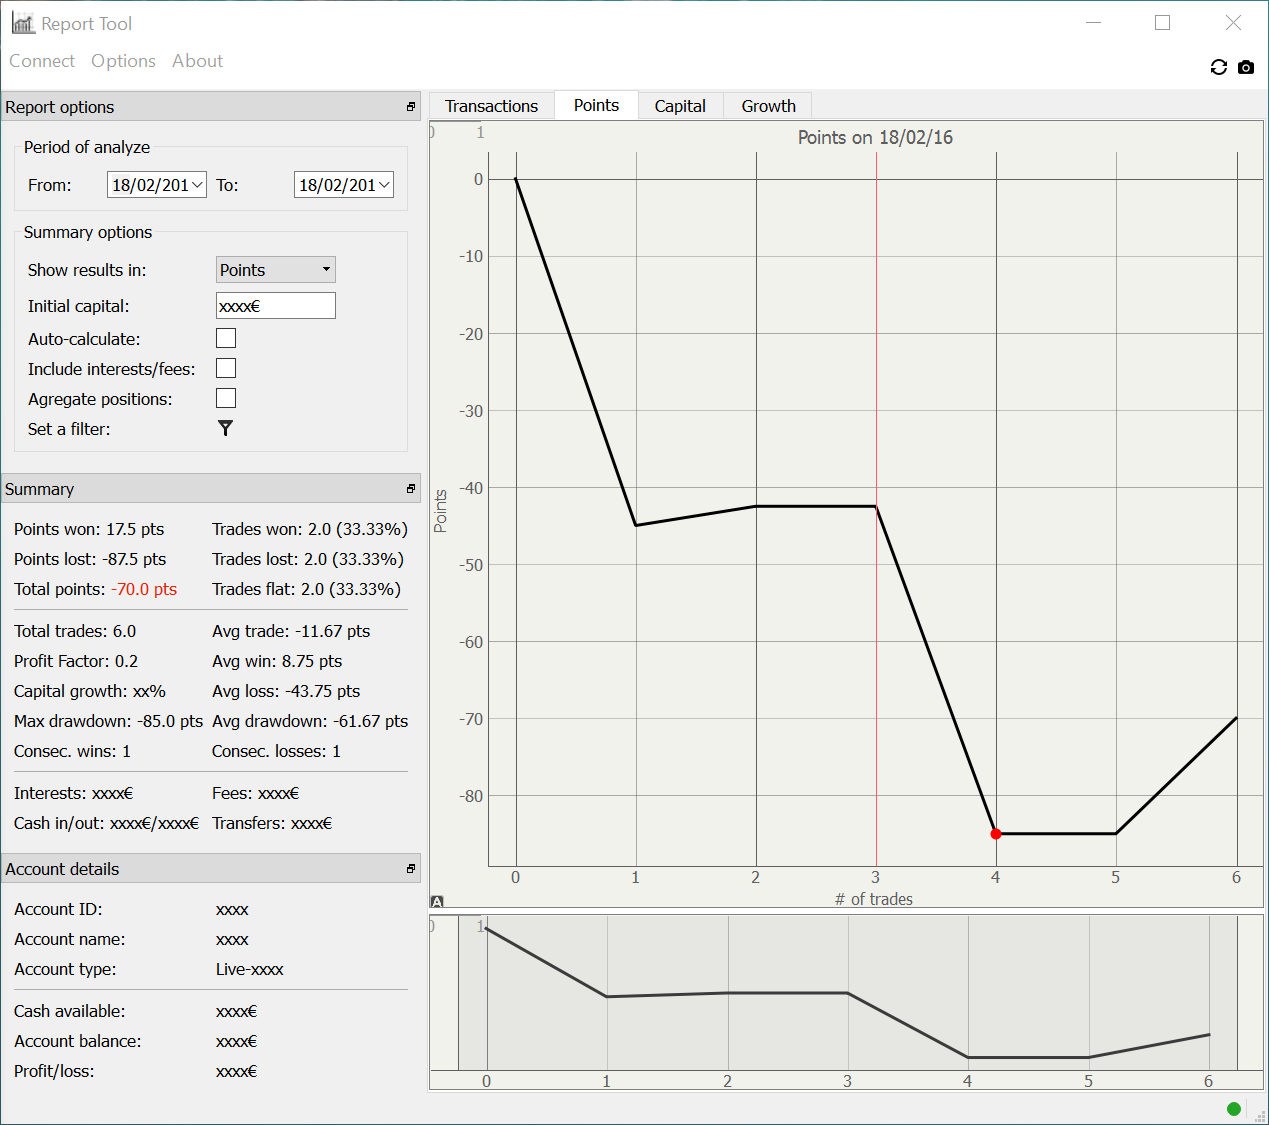Click the Consec. losses 1 text

[x=276, y=751]
